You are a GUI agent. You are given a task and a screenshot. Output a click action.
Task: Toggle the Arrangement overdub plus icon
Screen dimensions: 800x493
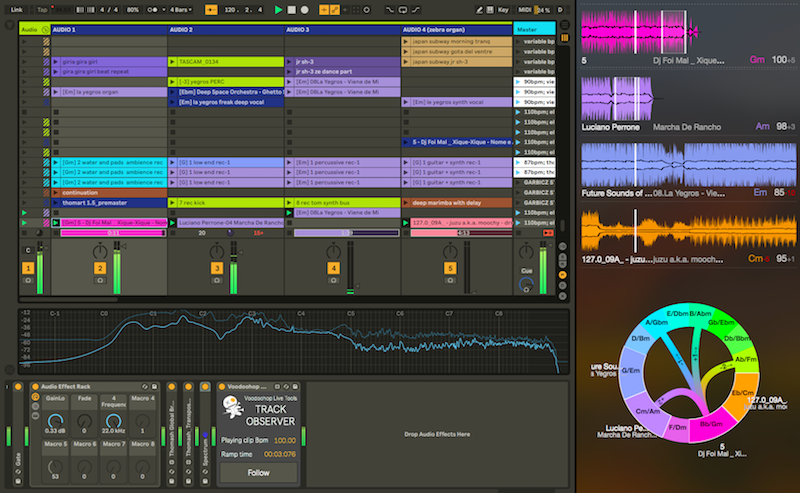[x=323, y=10]
